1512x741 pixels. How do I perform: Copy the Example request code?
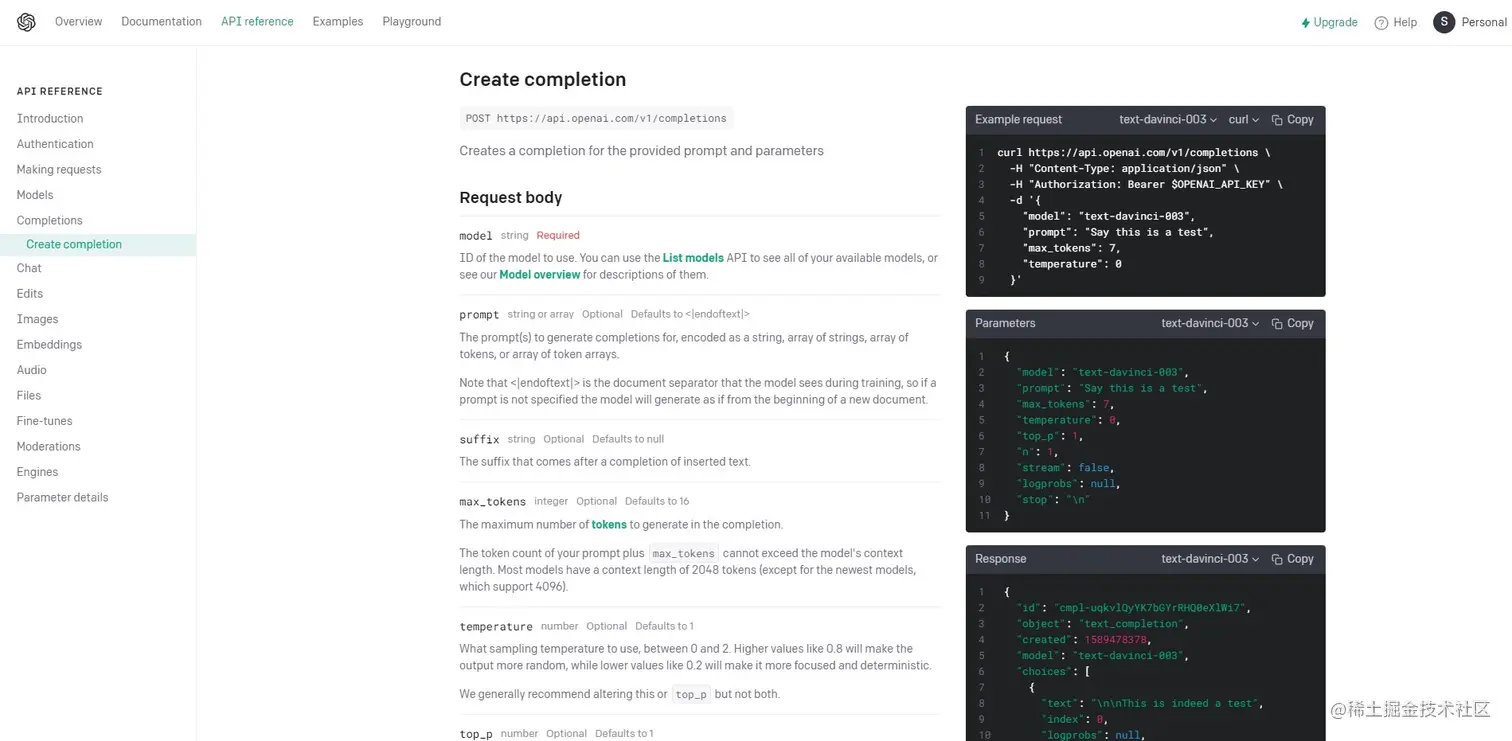(1292, 120)
